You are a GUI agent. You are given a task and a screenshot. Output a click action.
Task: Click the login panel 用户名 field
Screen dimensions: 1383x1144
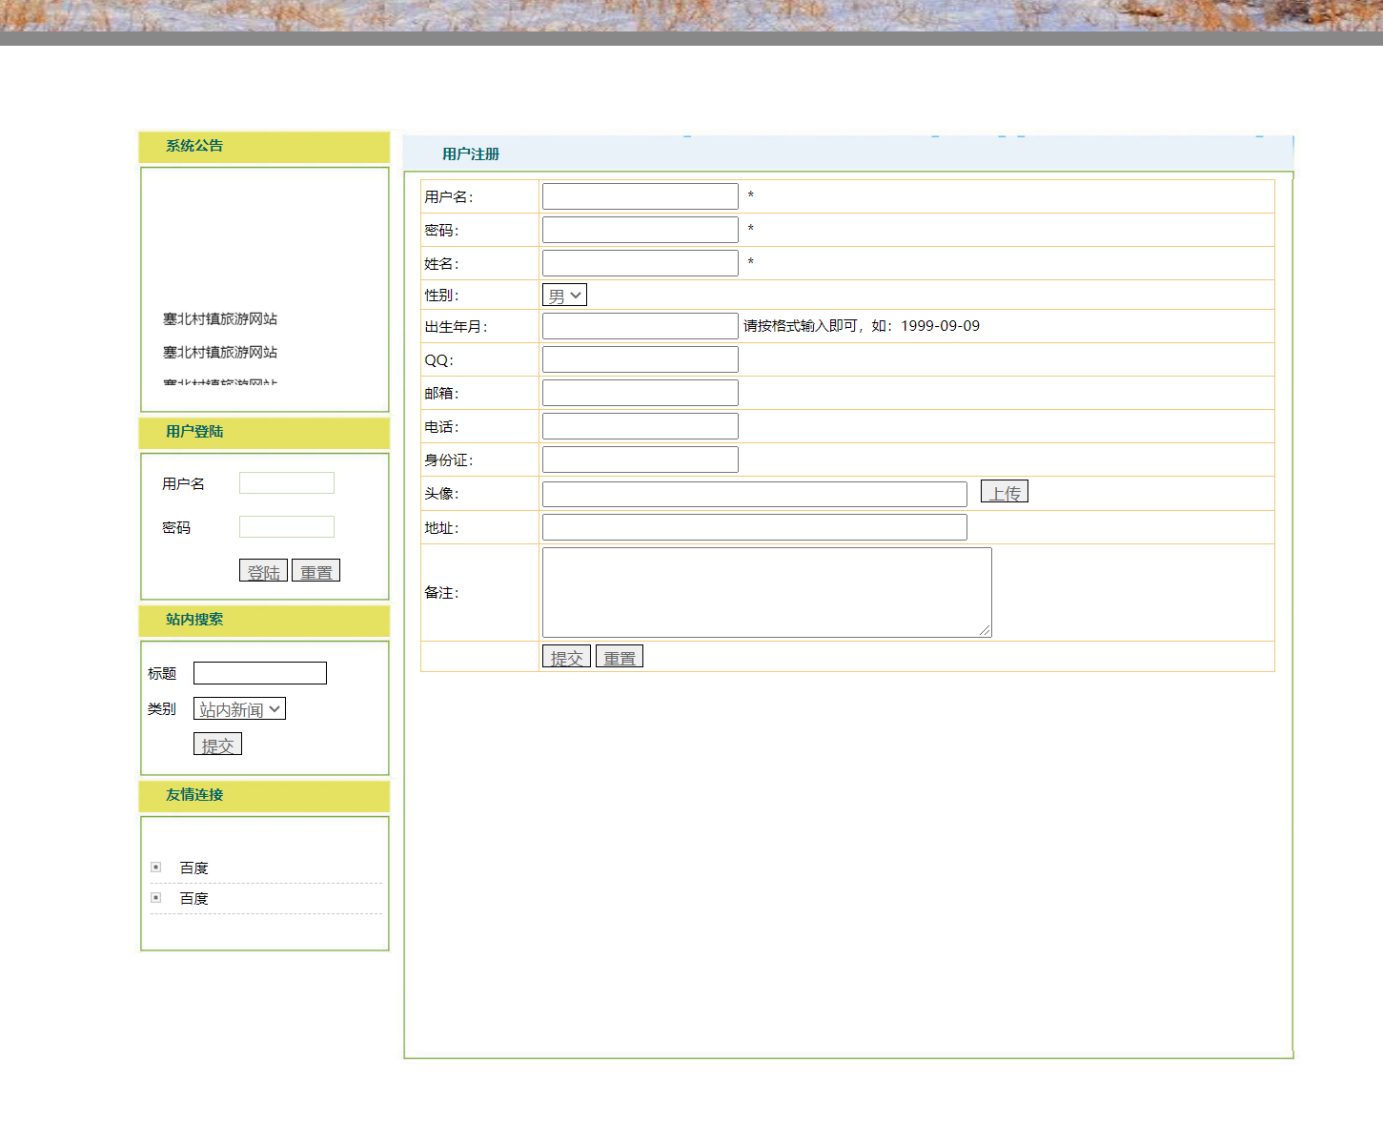point(287,483)
